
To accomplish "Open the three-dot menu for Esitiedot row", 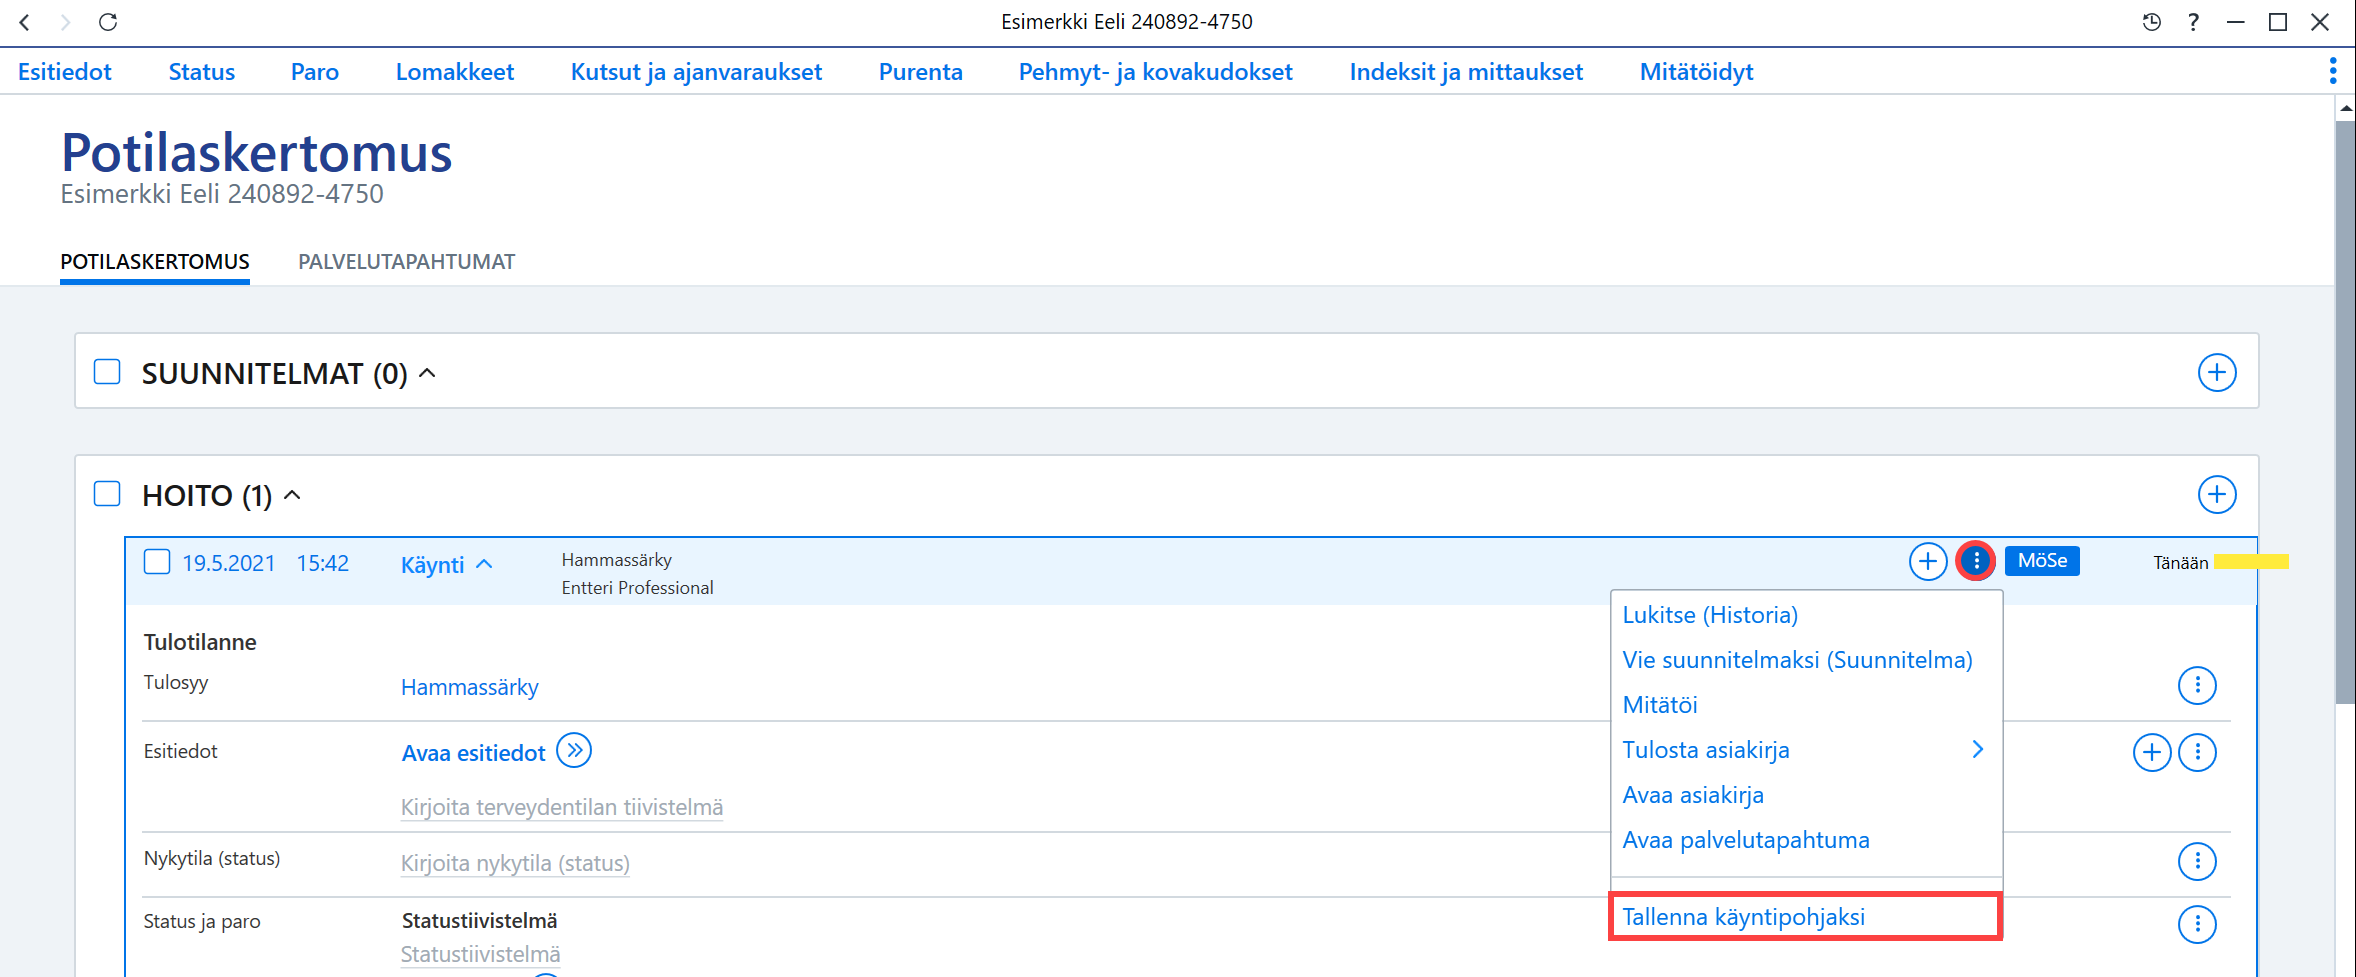I will (x=2197, y=753).
